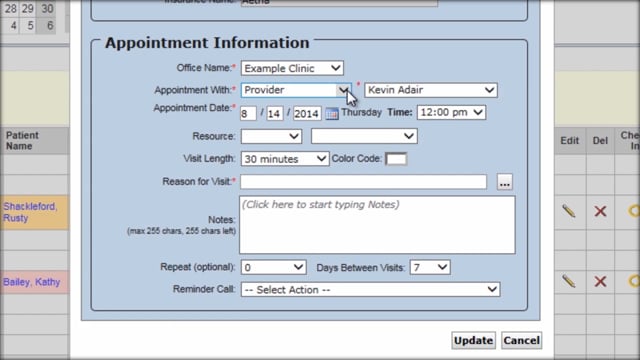The height and width of the screenshot is (360, 640).
Task: Click the Notes text area
Action: pos(377,225)
